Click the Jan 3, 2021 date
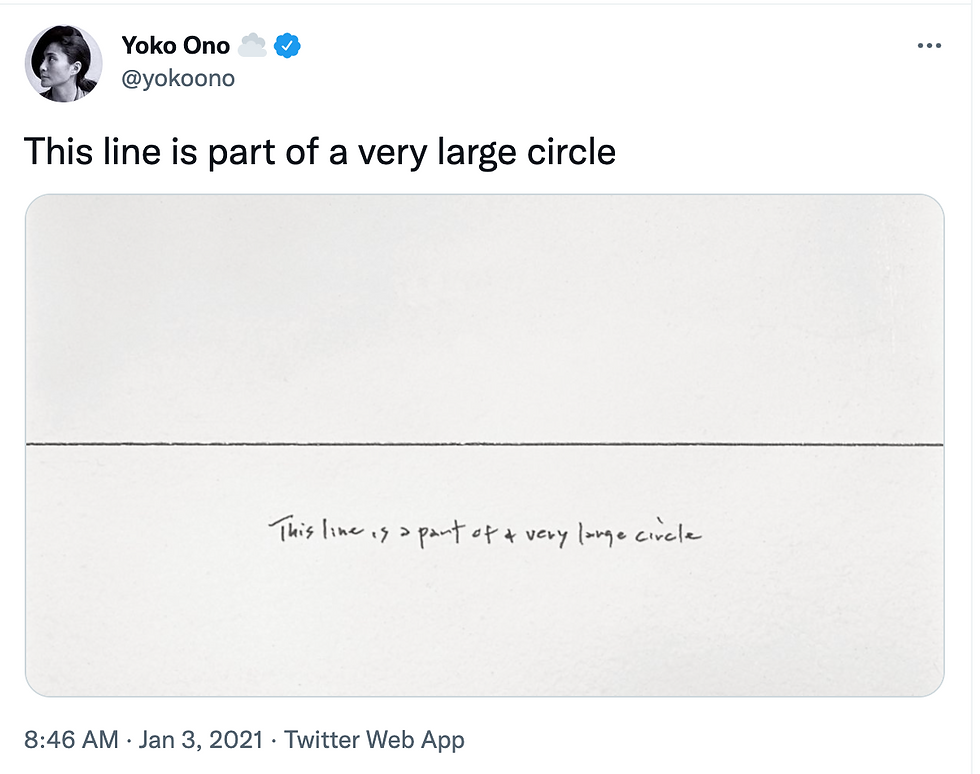Viewport: 980px width, 774px height. tap(201, 740)
